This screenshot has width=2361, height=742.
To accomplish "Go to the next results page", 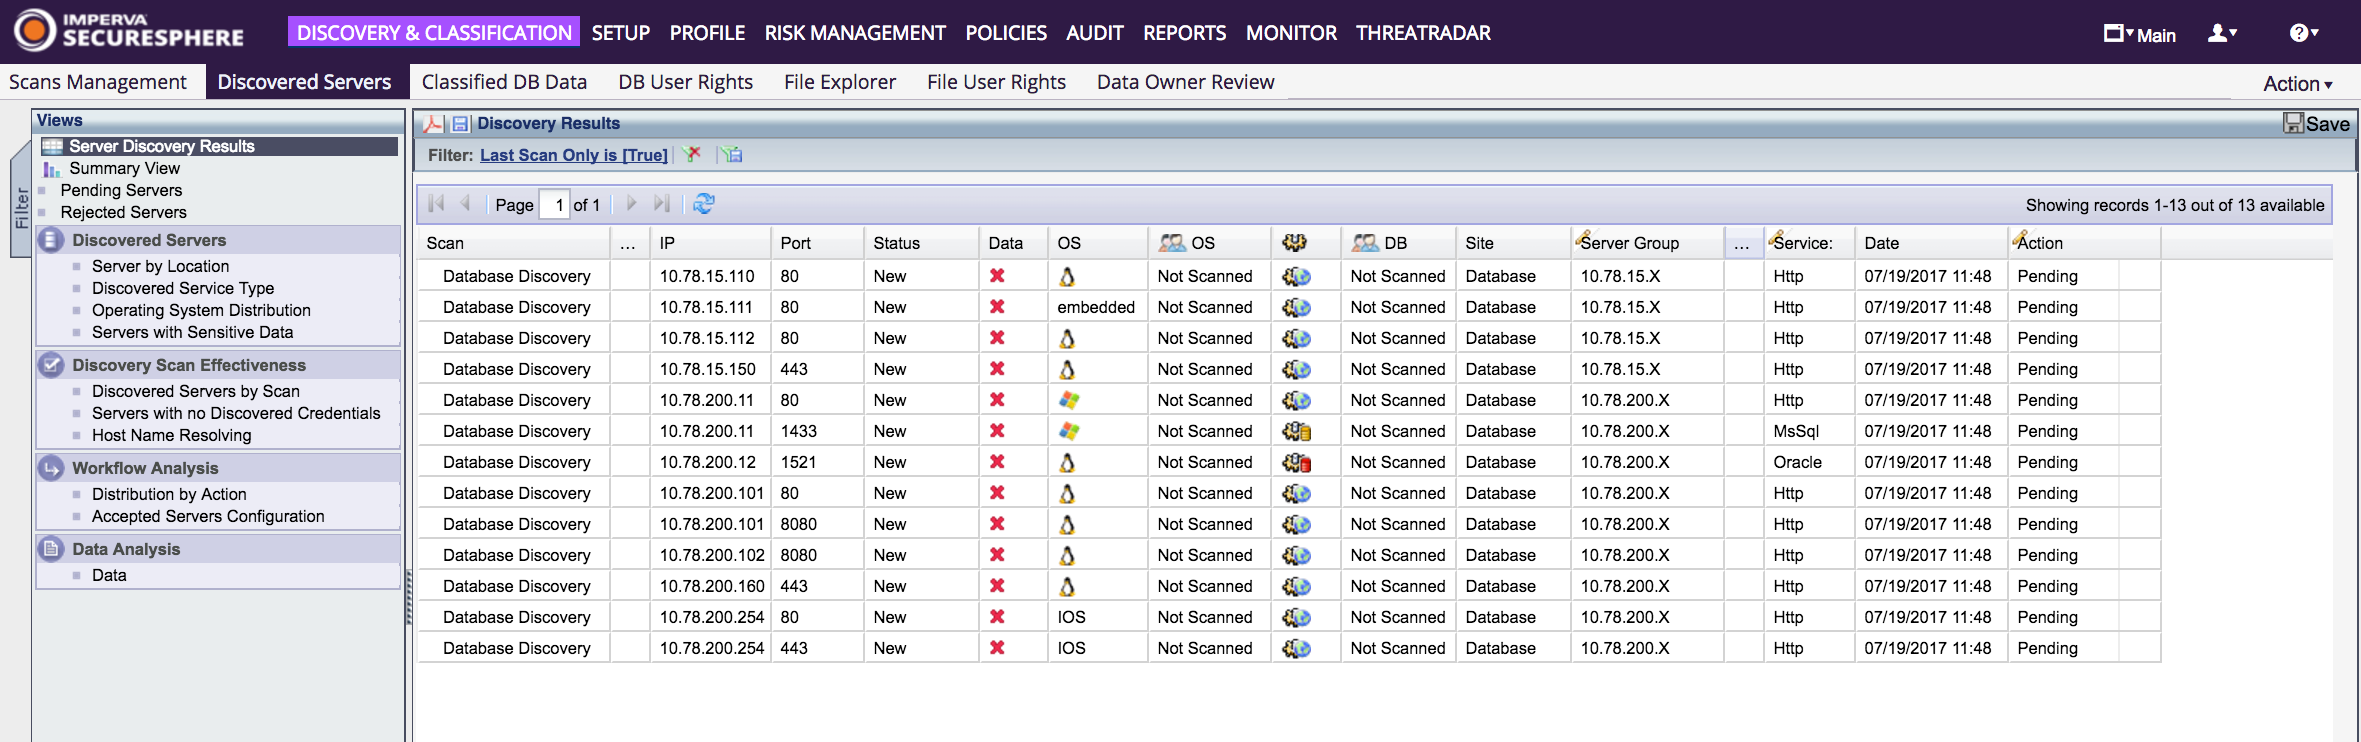I will pyautogui.click(x=631, y=204).
